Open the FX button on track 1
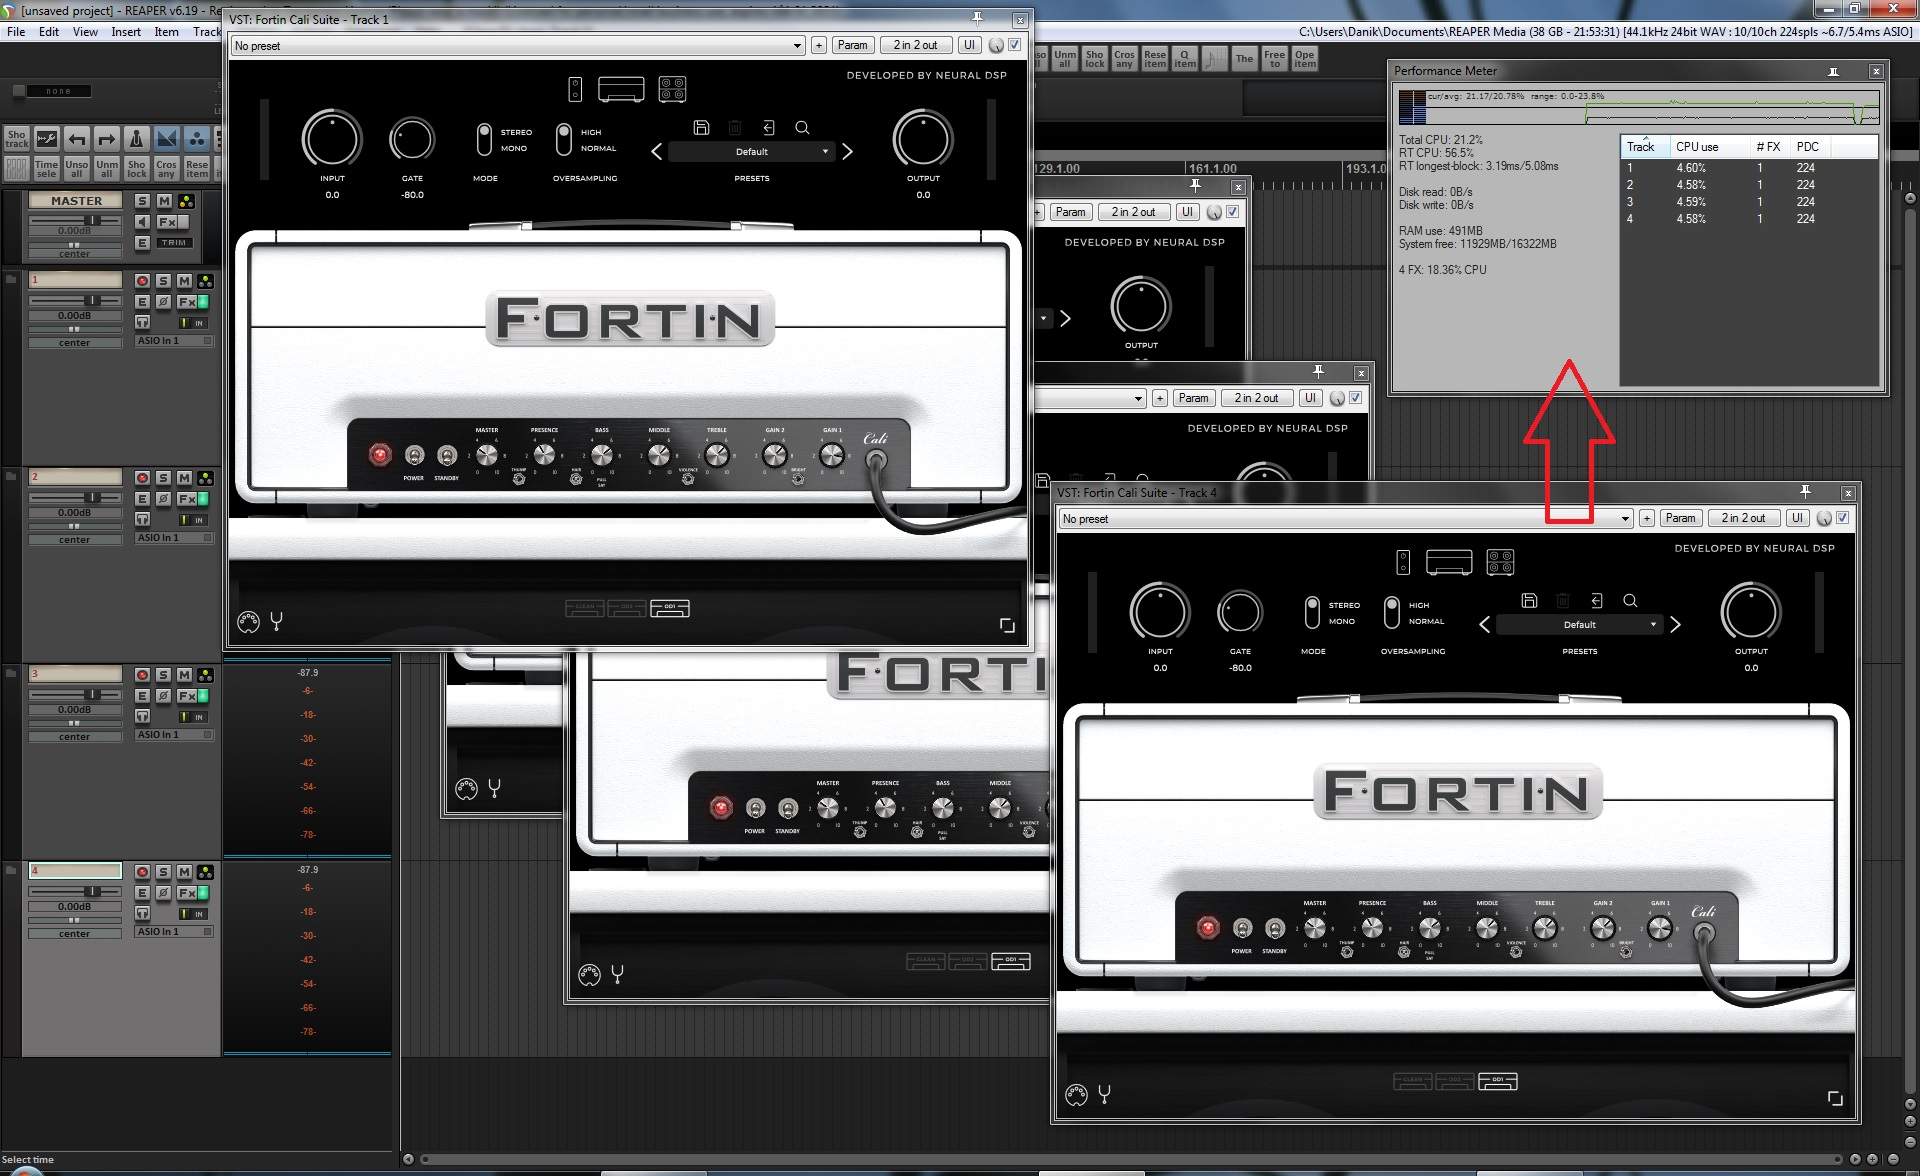1922x1176 pixels. click(187, 302)
